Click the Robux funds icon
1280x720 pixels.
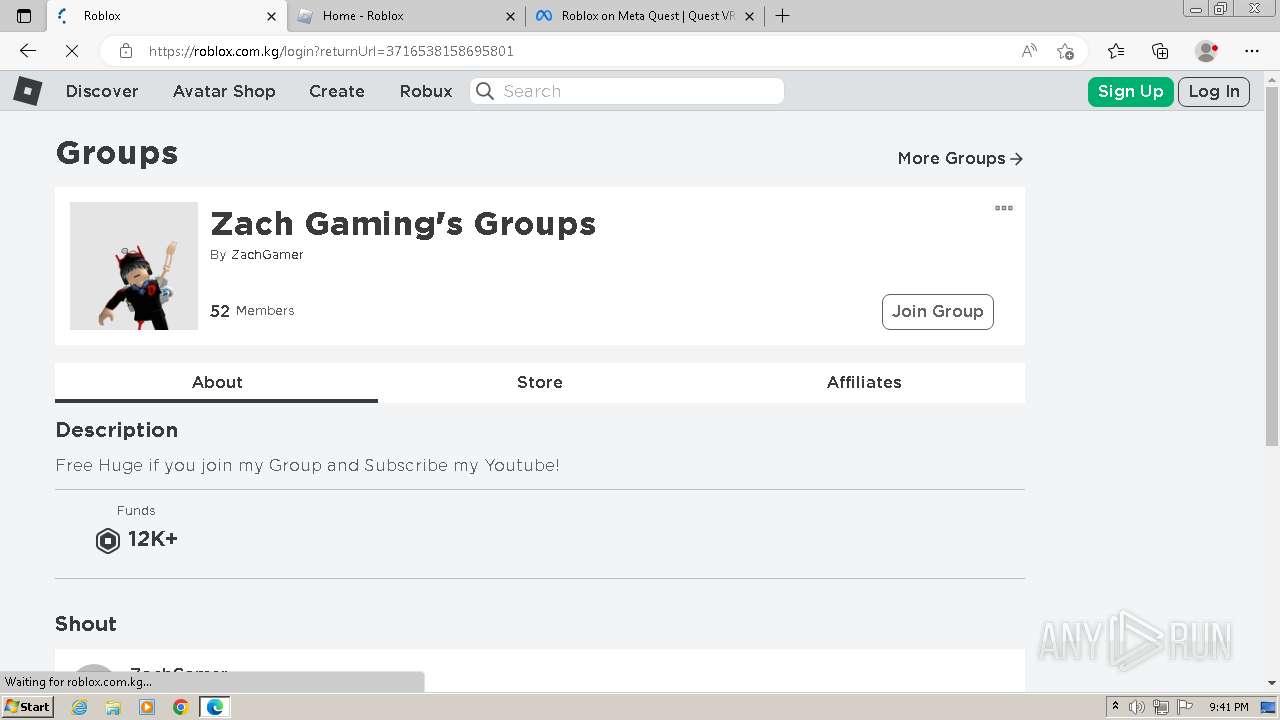pos(107,541)
